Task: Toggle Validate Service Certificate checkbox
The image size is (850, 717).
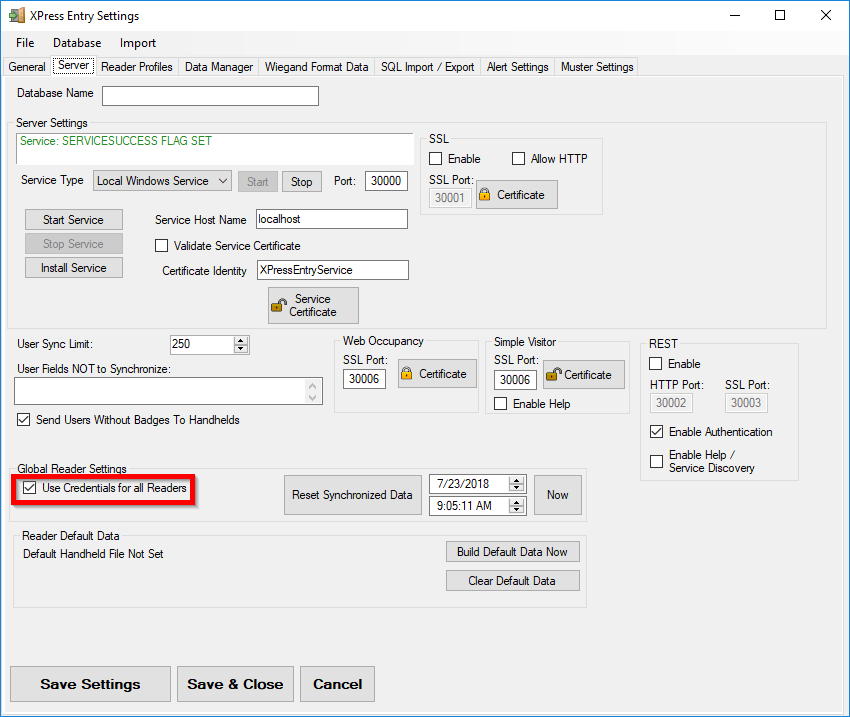Action: (162, 246)
